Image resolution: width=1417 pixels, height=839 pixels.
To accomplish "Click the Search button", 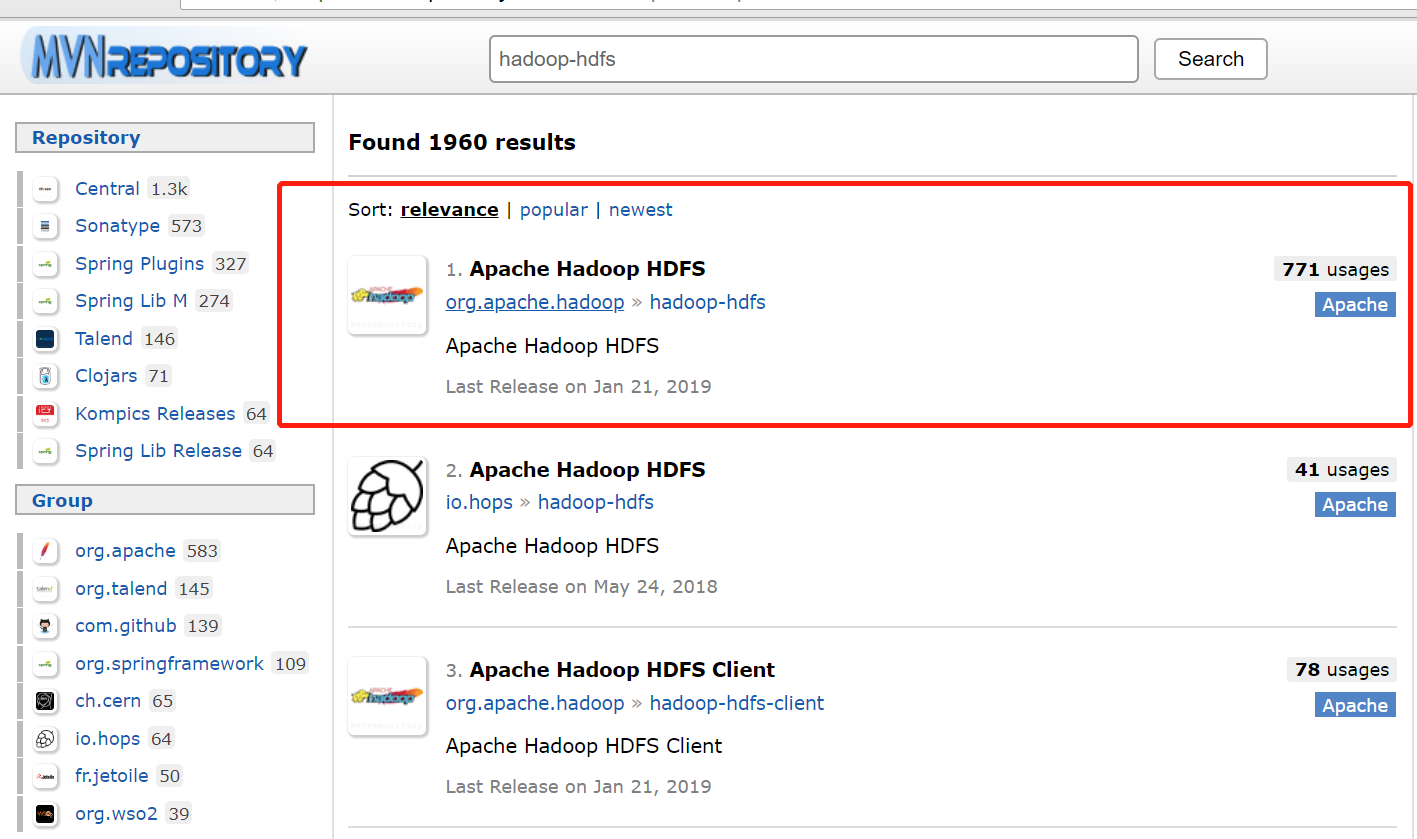I will (x=1210, y=59).
